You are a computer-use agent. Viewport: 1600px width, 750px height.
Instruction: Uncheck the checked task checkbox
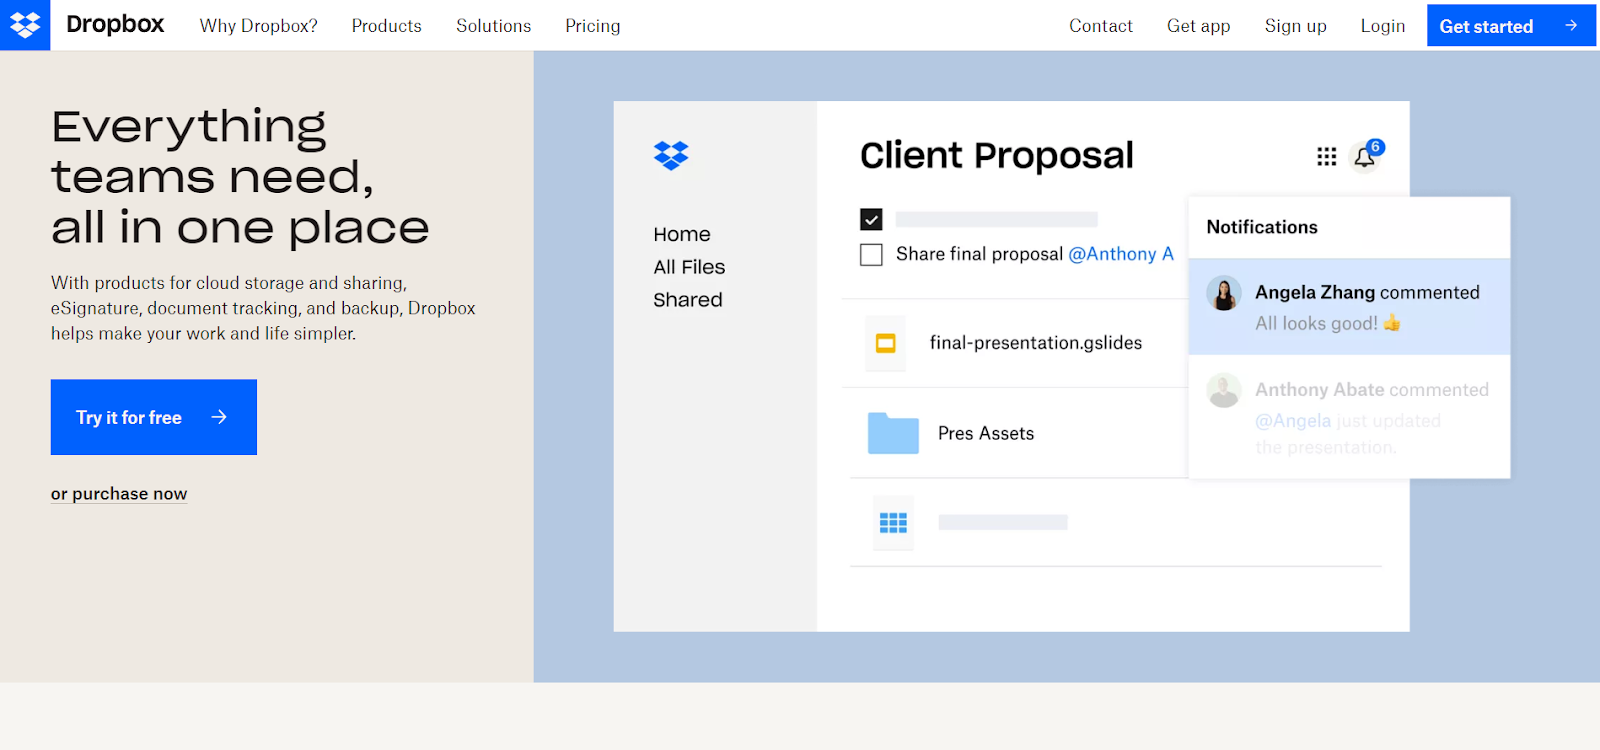coord(871,219)
